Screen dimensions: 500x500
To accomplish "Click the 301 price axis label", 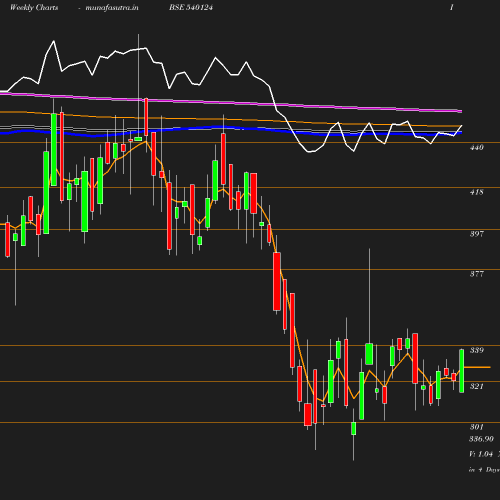I will [x=476, y=427].
